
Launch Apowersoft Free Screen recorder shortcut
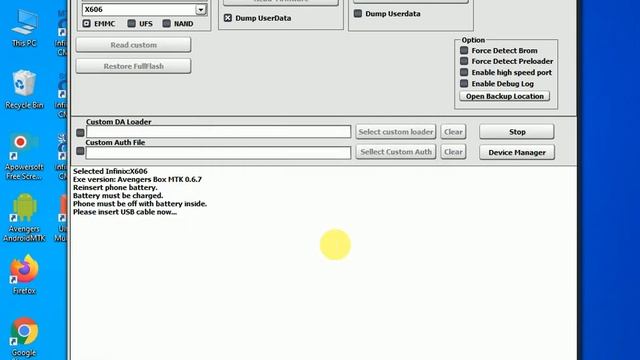click(24, 157)
